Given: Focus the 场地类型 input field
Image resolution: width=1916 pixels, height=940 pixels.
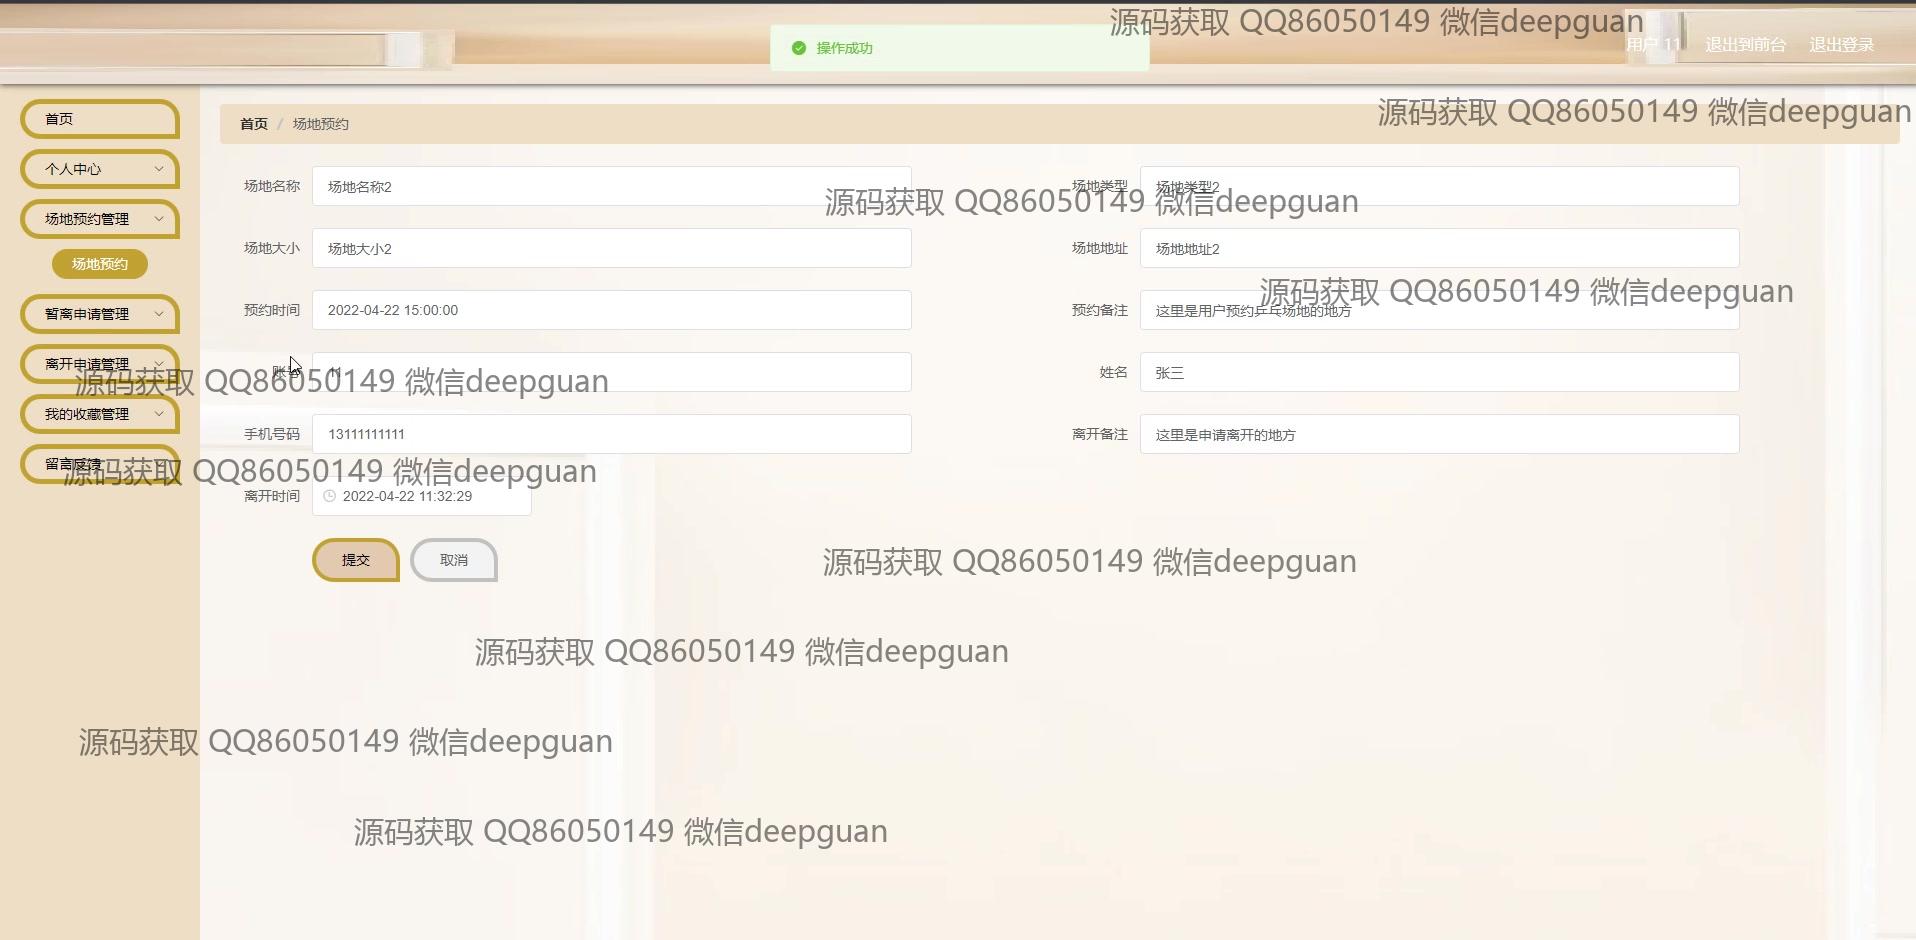Looking at the screenshot, I should pyautogui.click(x=1440, y=186).
